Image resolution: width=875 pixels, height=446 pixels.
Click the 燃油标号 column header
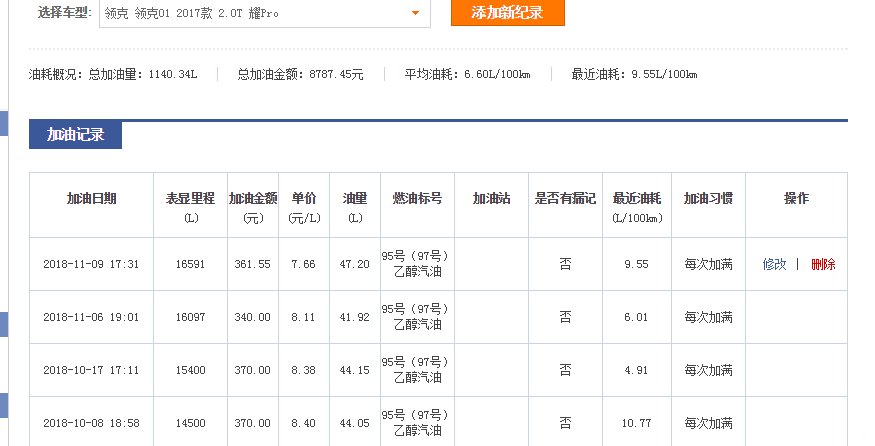tap(417, 199)
